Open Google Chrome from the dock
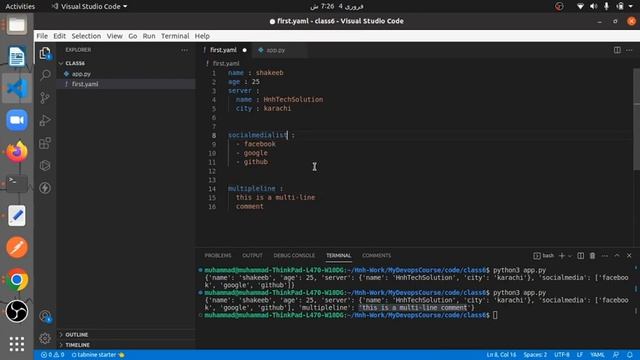Viewport: 640px width, 360px height. coord(17,280)
